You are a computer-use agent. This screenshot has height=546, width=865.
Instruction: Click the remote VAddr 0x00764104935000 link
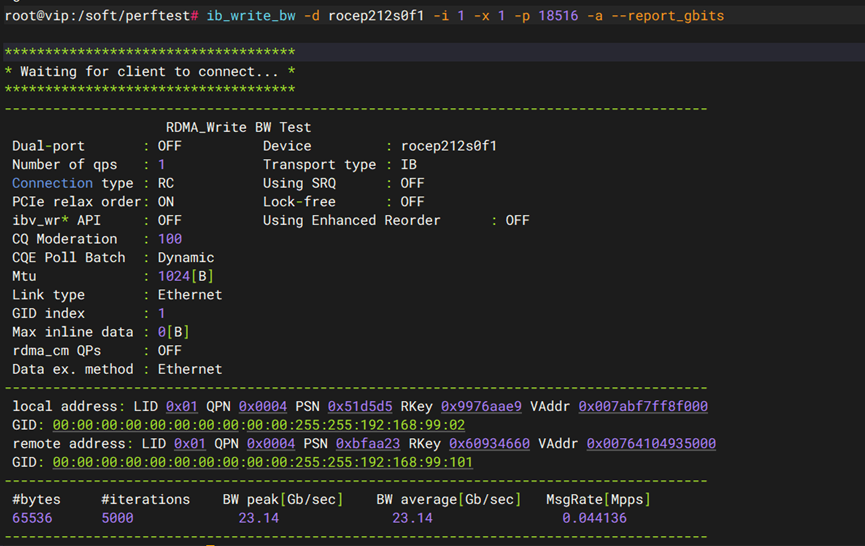651,444
